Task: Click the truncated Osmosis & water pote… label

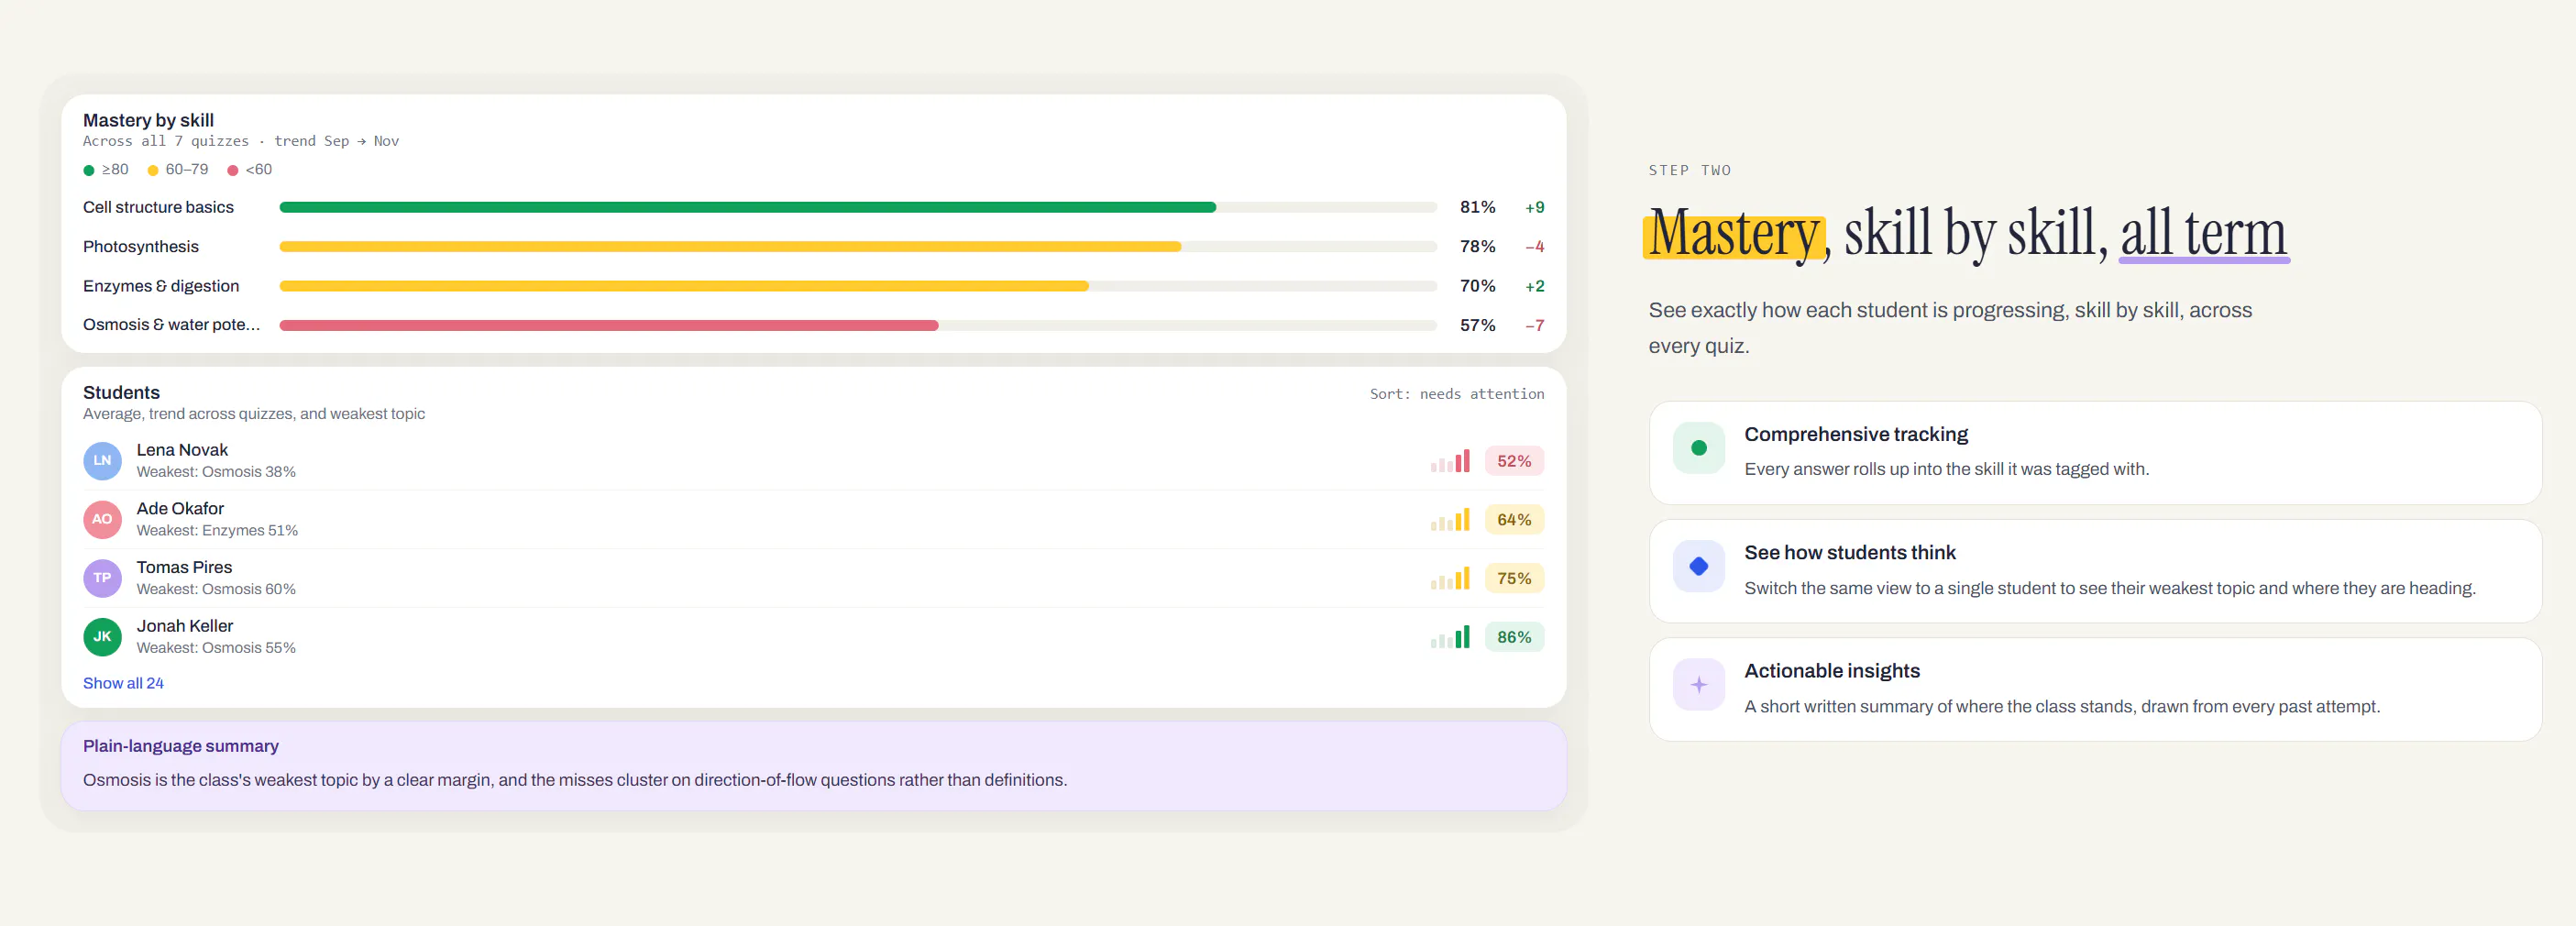Action: [x=171, y=325]
